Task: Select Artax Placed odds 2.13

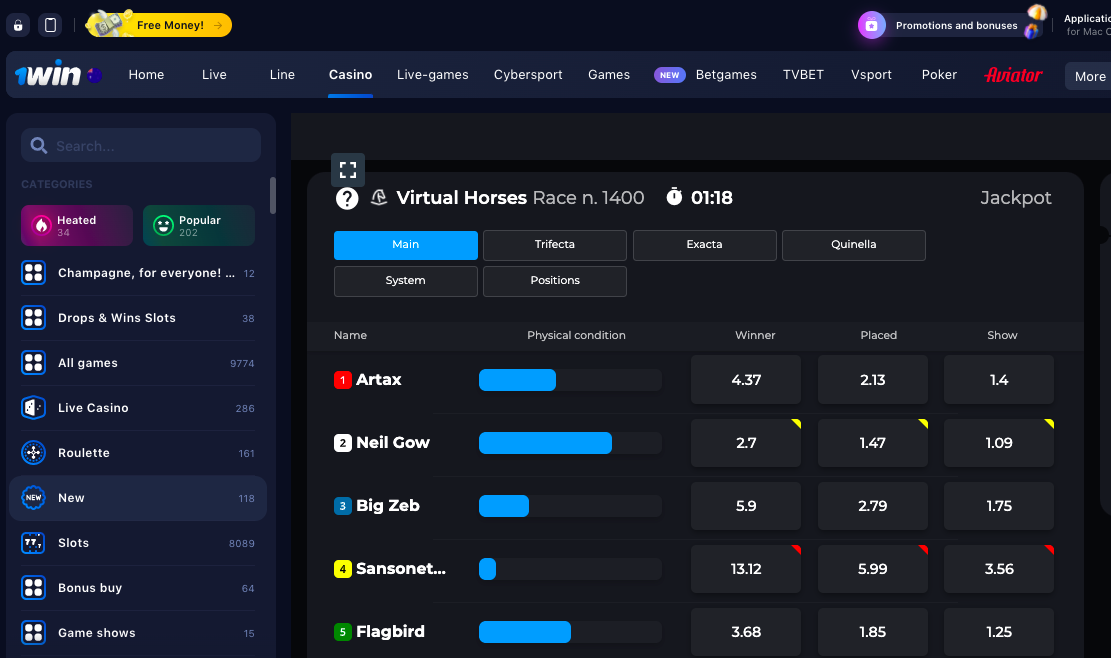Action: (x=873, y=380)
